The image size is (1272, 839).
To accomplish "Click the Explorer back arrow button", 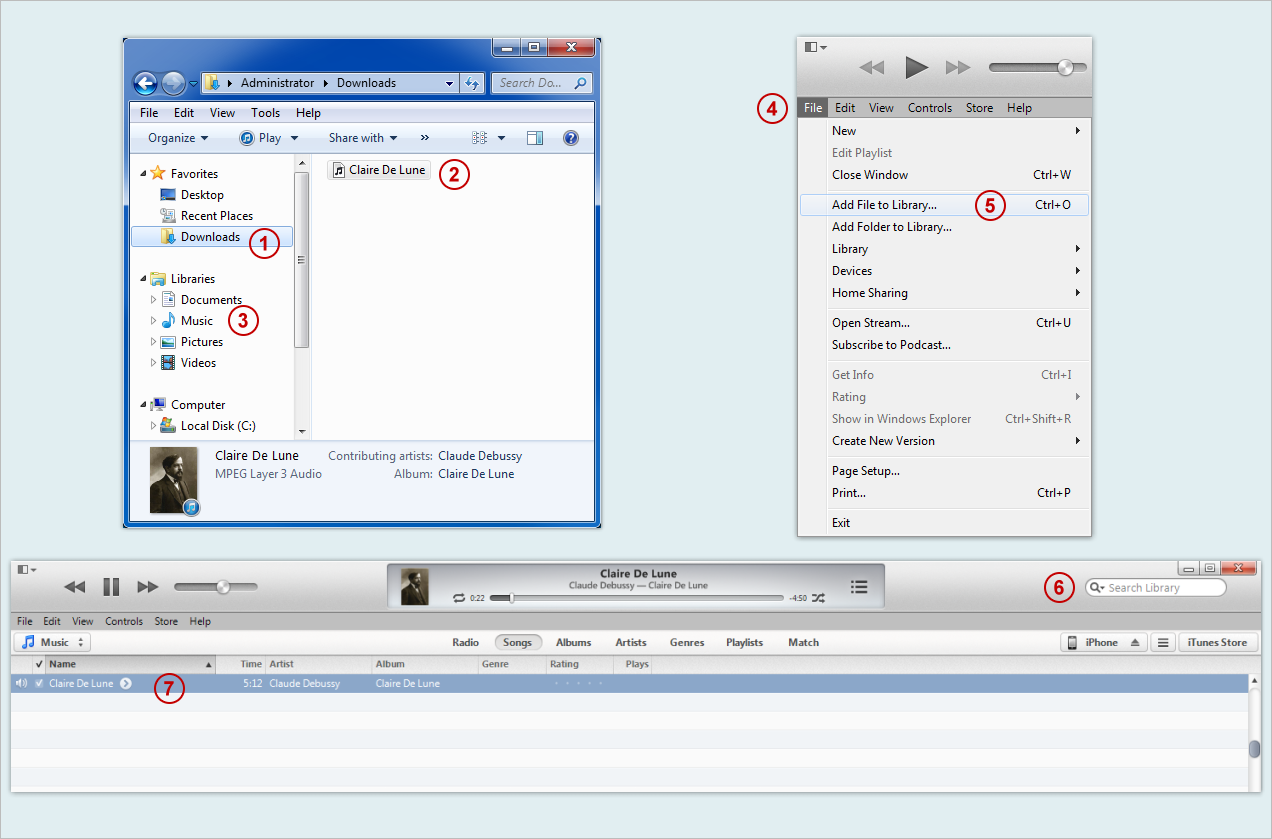I will click(146, 84).
